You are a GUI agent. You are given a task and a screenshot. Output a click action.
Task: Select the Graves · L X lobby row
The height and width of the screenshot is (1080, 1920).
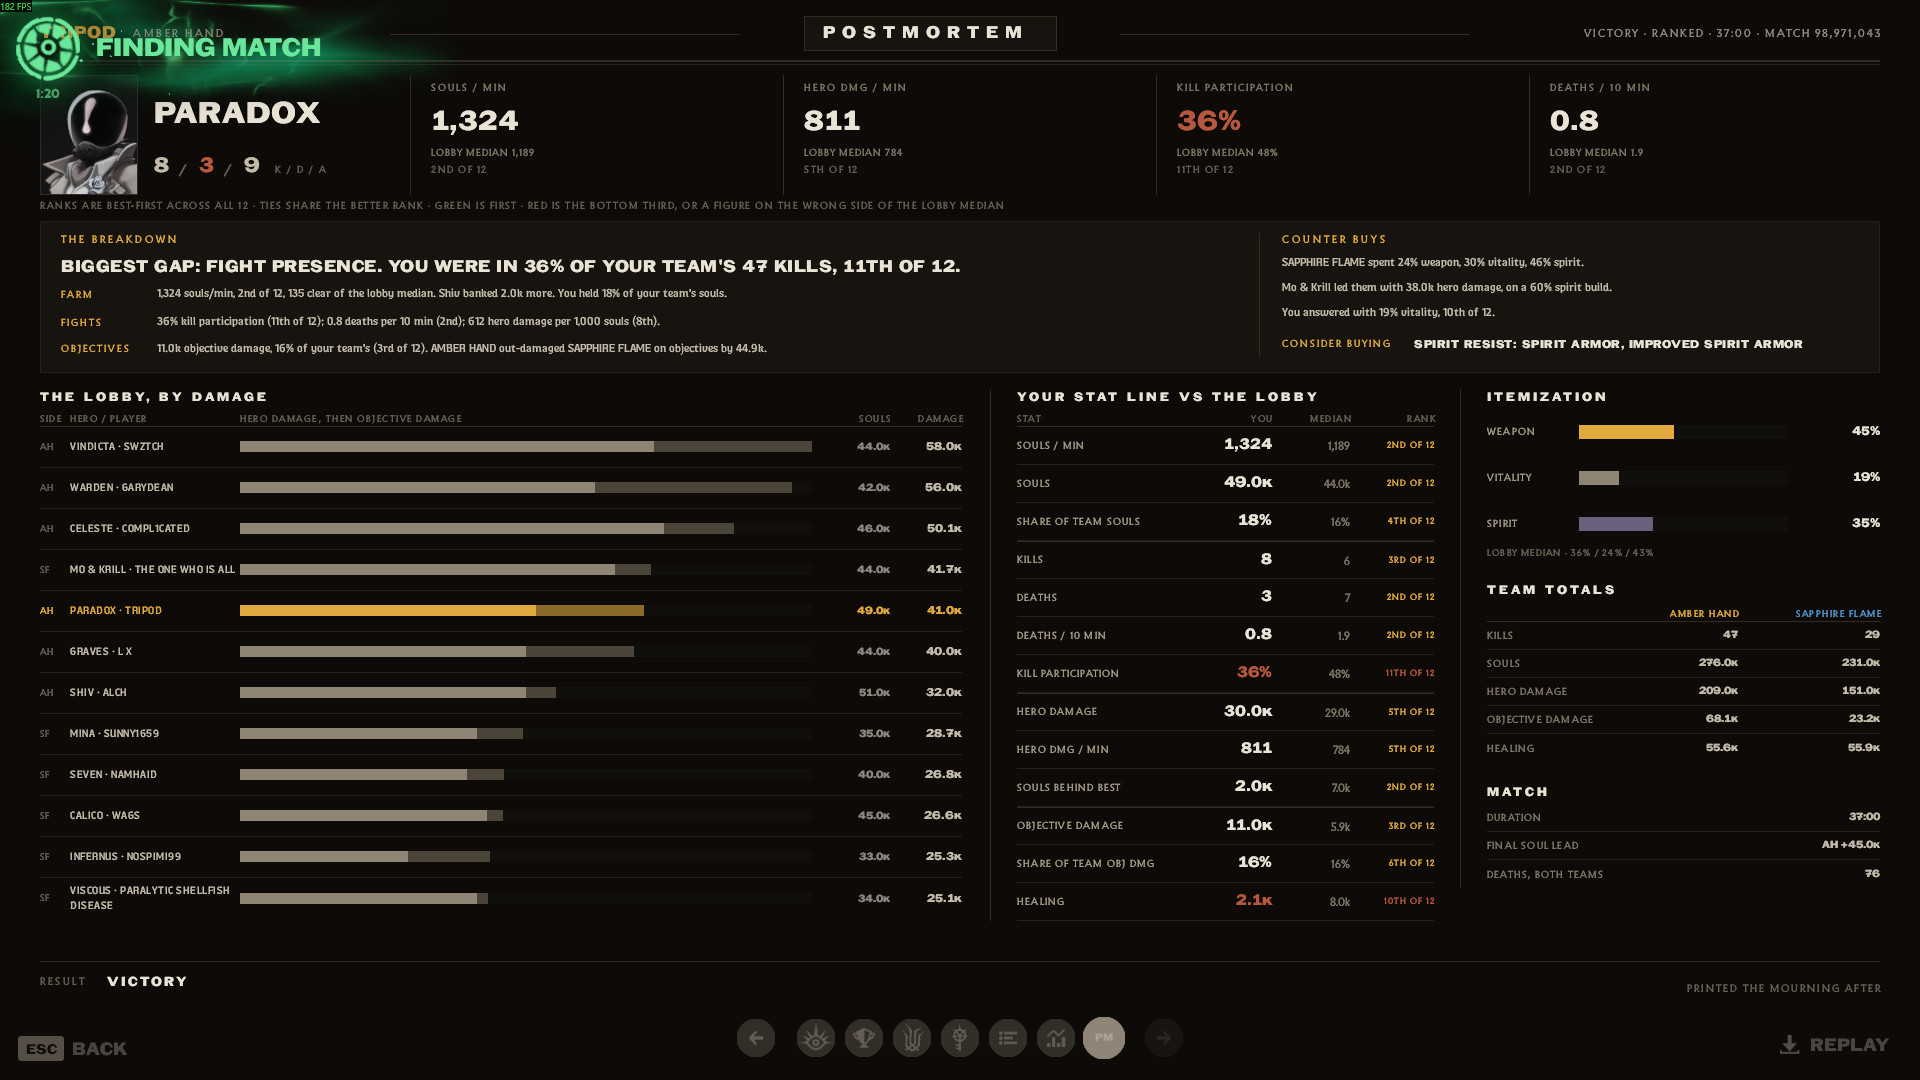(501, 652)
